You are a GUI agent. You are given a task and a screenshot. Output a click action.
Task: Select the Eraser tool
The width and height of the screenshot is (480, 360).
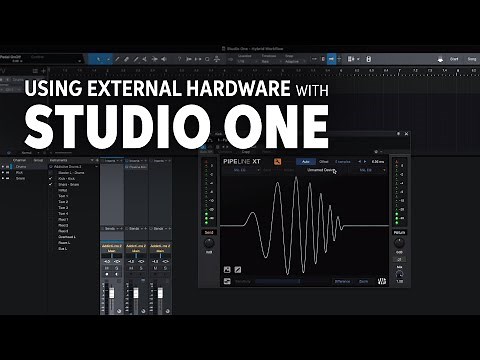[x=126, y=59]
